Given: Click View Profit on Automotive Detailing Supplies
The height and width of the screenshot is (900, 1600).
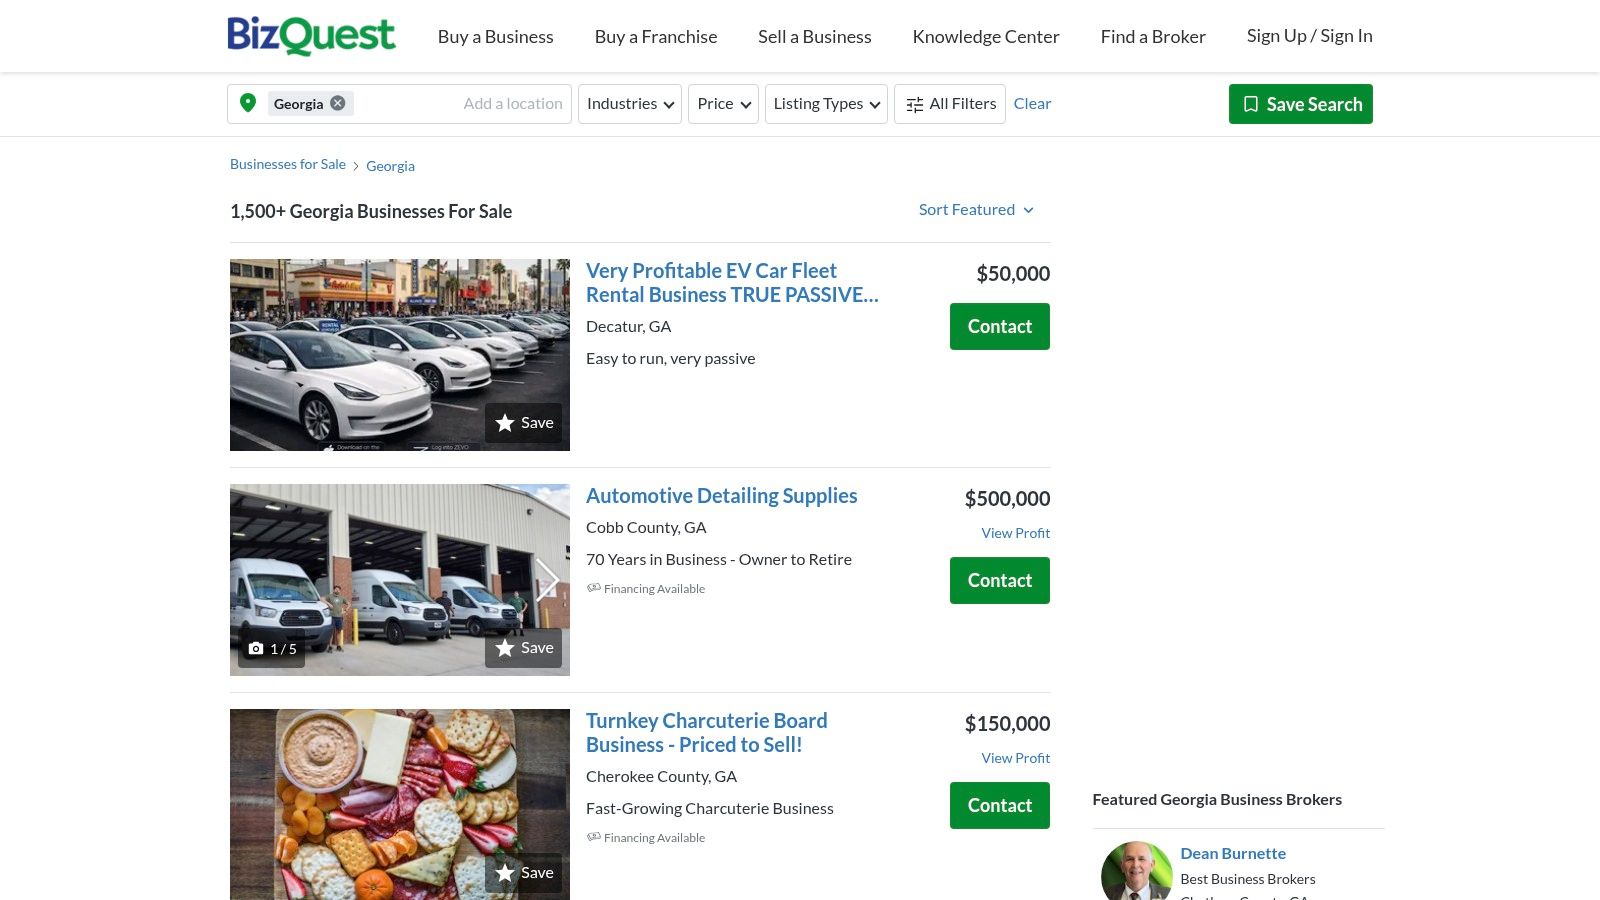Looking at the screenshot, I should (1015, 533).
